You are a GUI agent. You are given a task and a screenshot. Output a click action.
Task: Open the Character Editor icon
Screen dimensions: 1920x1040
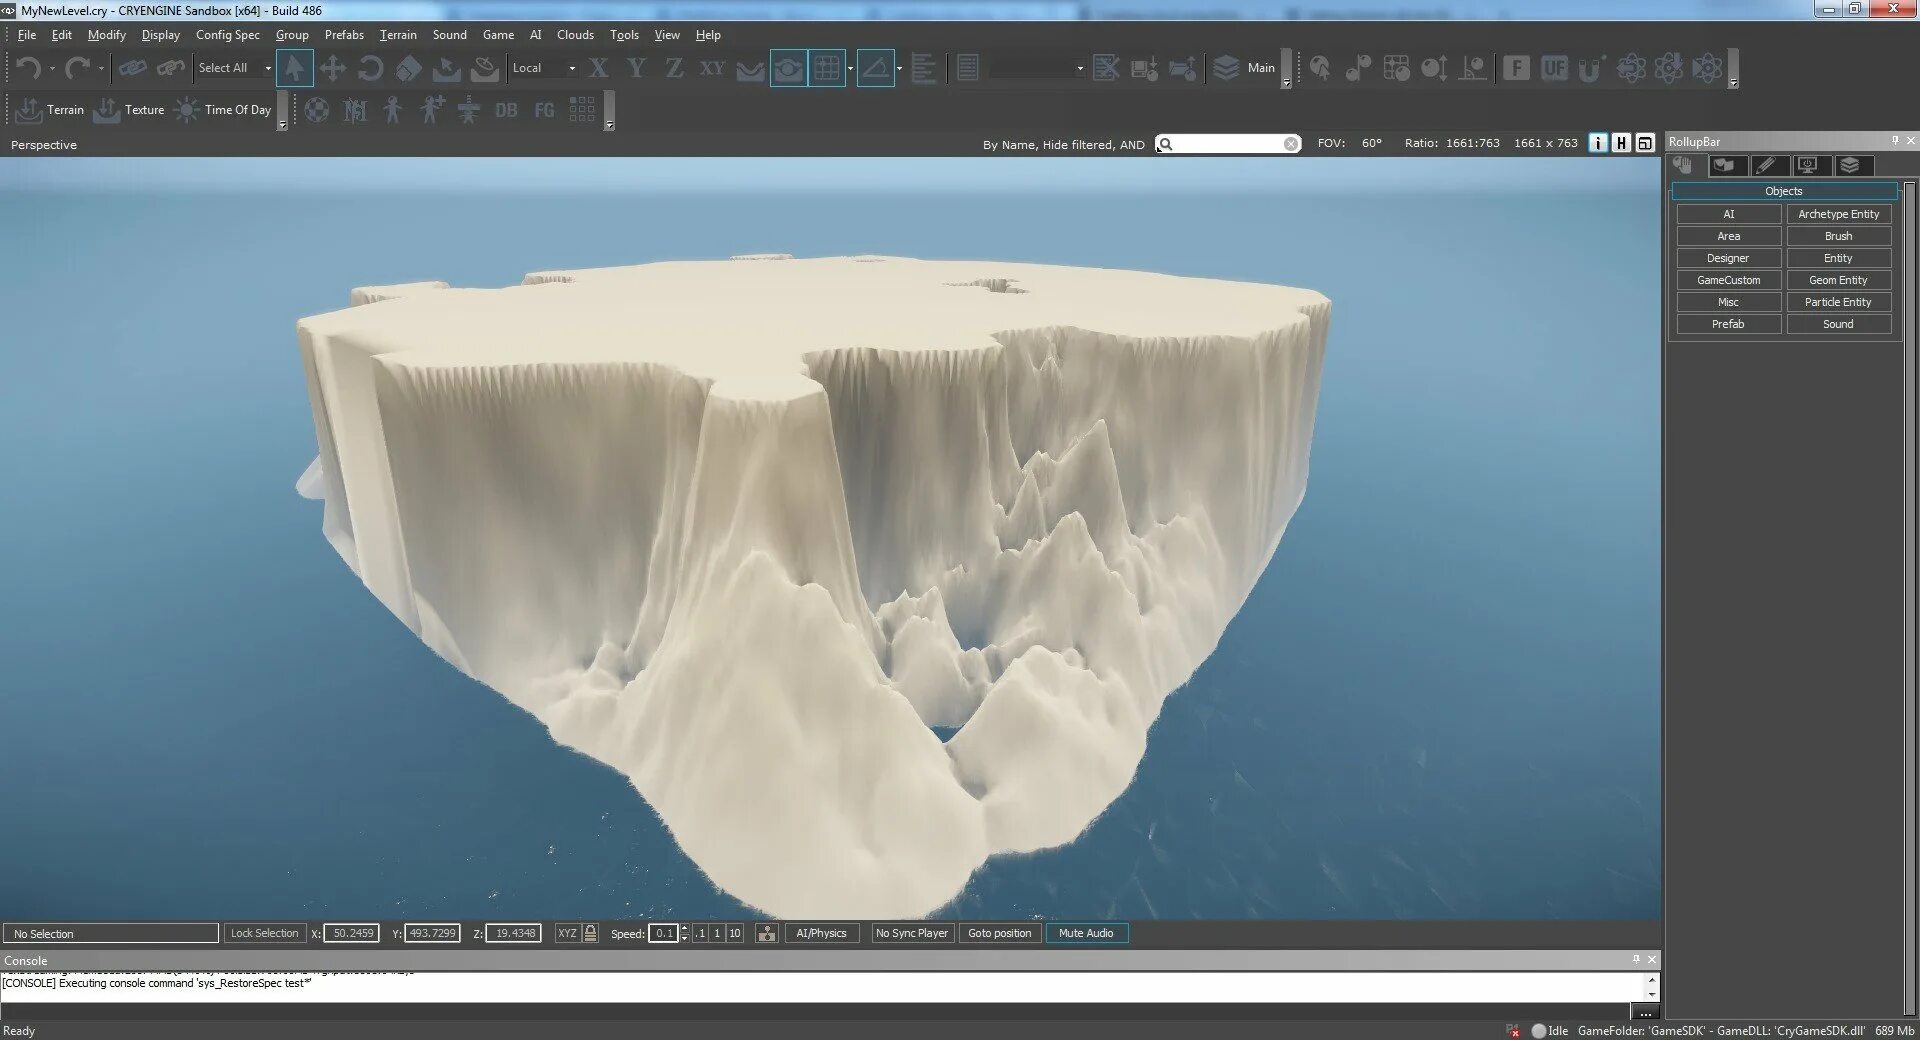392,109
